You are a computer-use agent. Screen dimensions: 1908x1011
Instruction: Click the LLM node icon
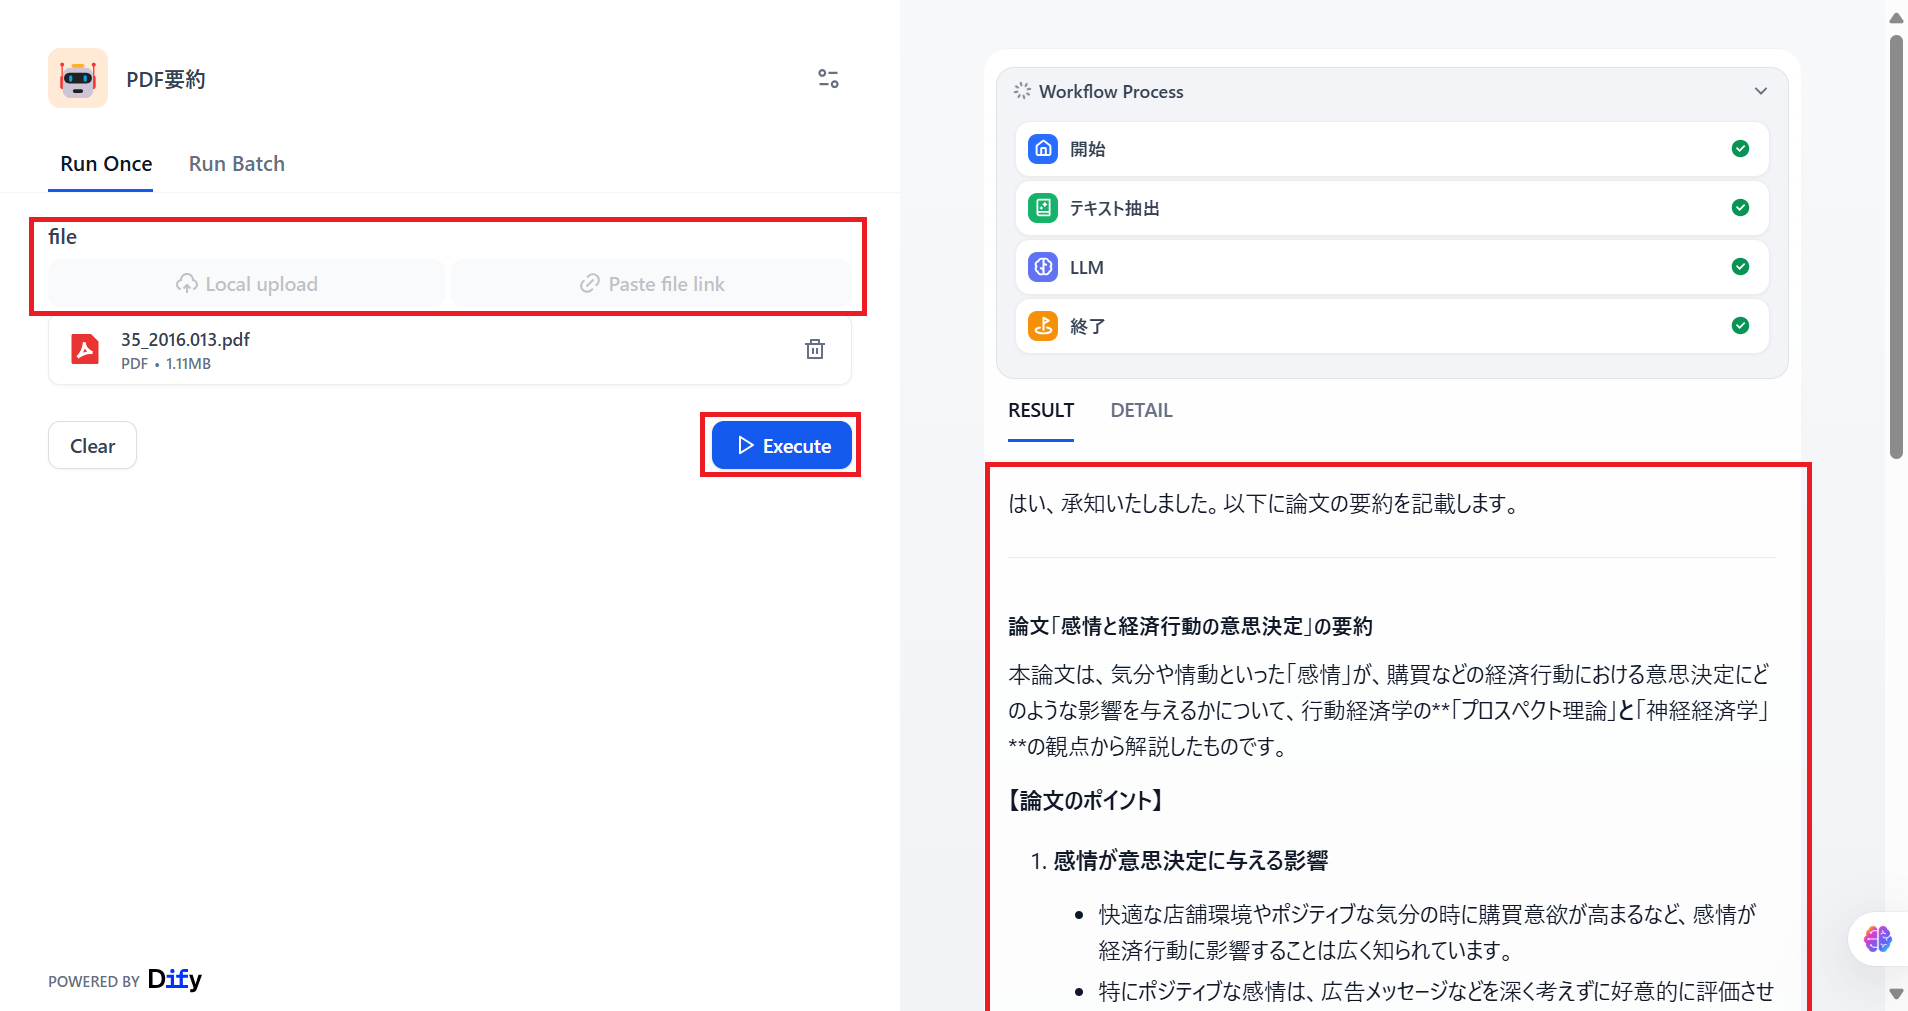pos(1042,267)
